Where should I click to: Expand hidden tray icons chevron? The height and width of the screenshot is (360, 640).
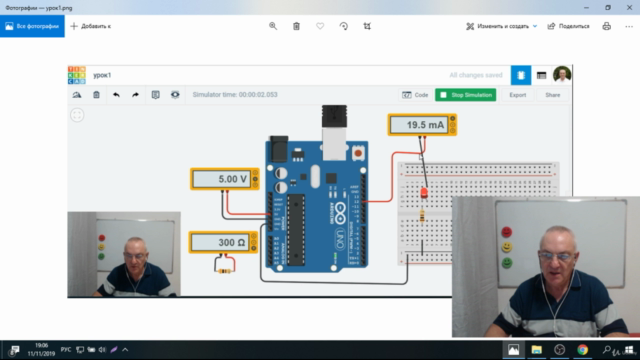(125, 350)
